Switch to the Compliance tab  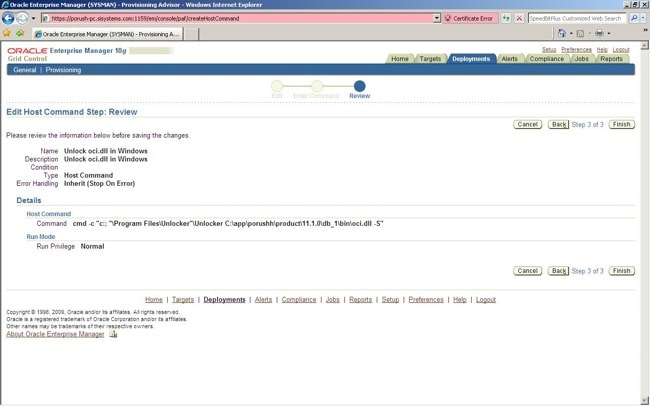click(x=546, y=59)
